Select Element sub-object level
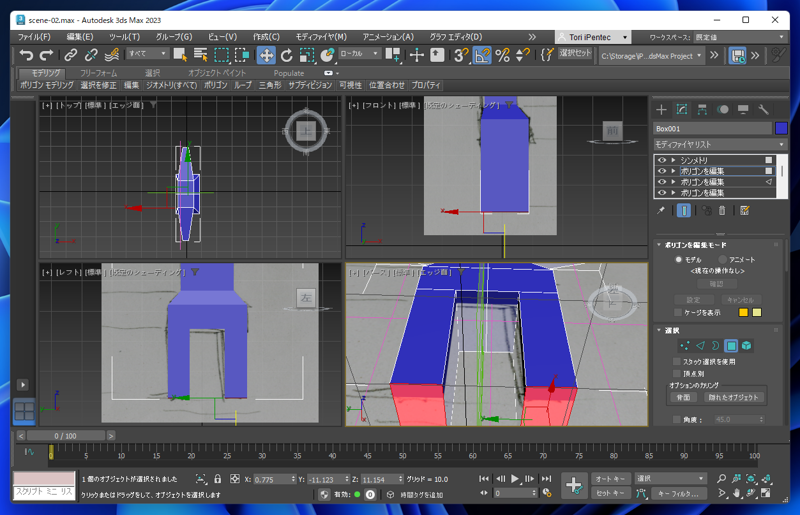Viewport: 800px width, 515px height. click(746, 346)
